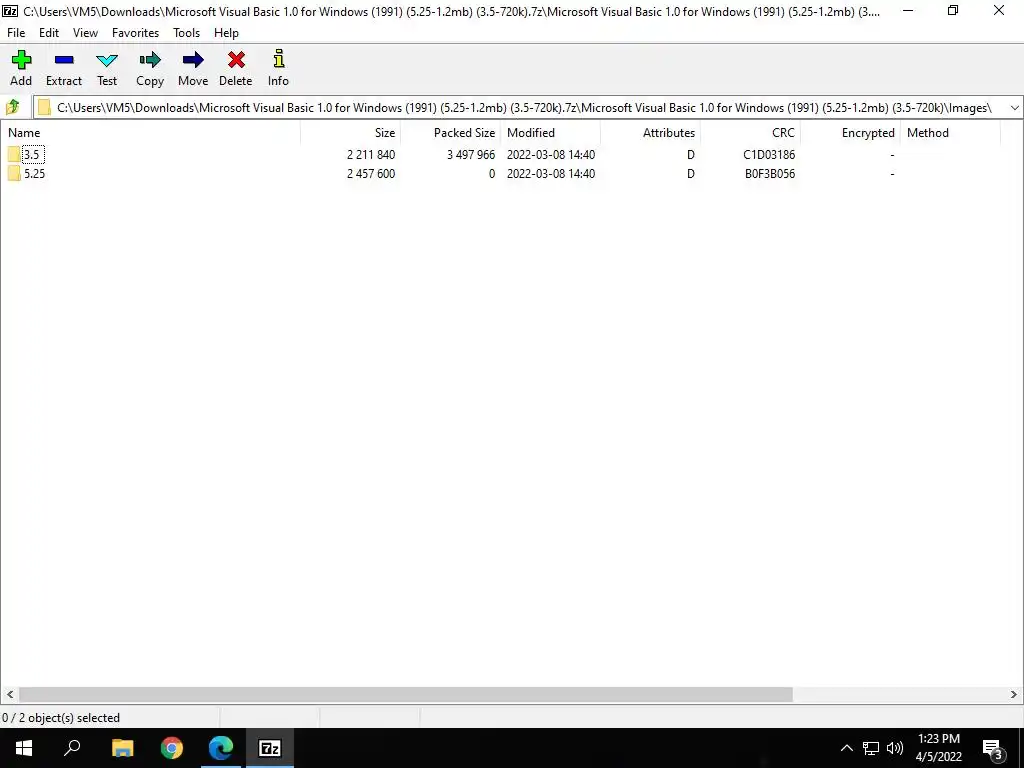The width and height of the screenshot is (1024, 768).
Task: Select the 5.25 folder icon
Action: pos(14,174)
